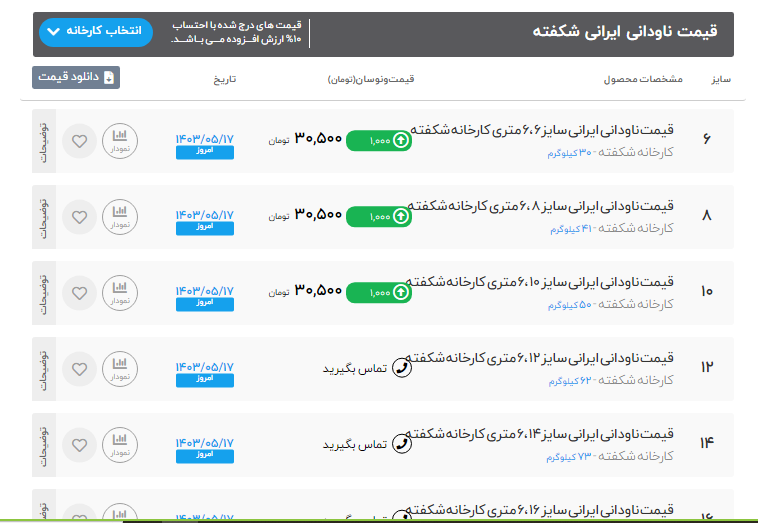Toggle heart favorite on size 10 row
758x523 pixels.
tap(80, 292)
